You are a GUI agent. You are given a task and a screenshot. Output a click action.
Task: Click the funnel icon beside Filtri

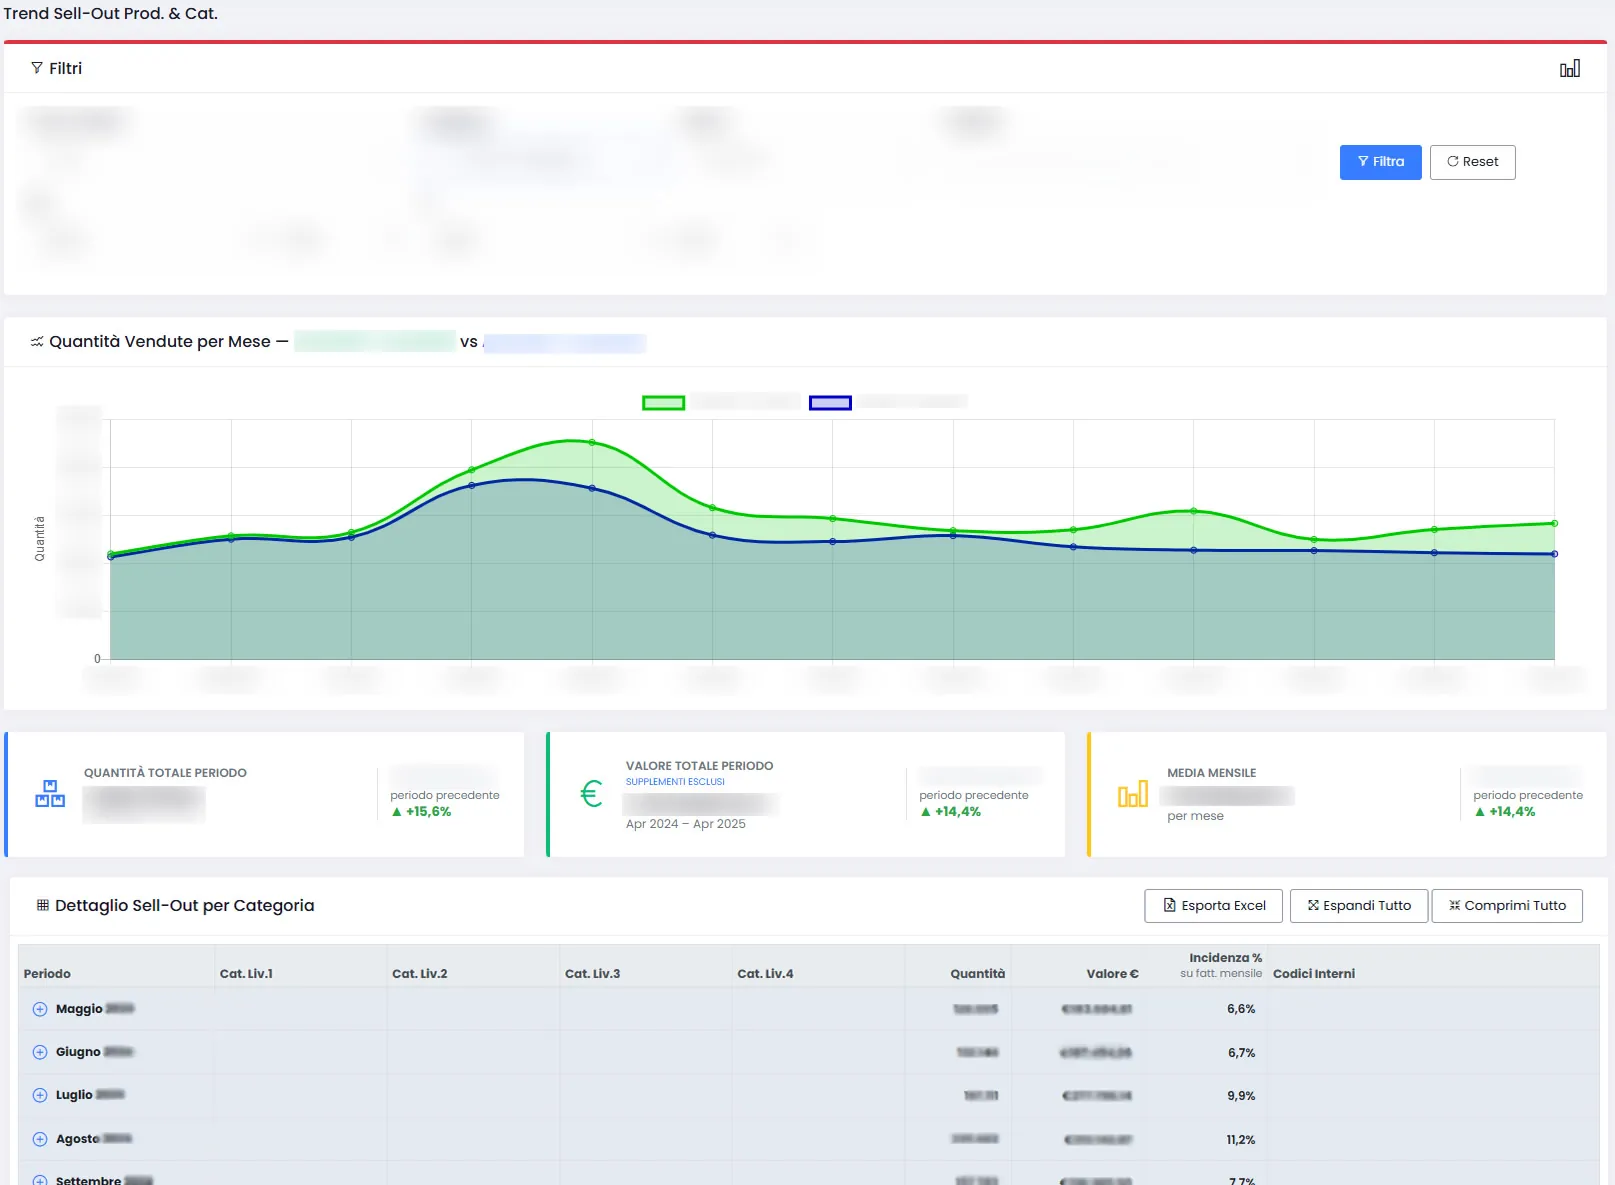point(37,68)
